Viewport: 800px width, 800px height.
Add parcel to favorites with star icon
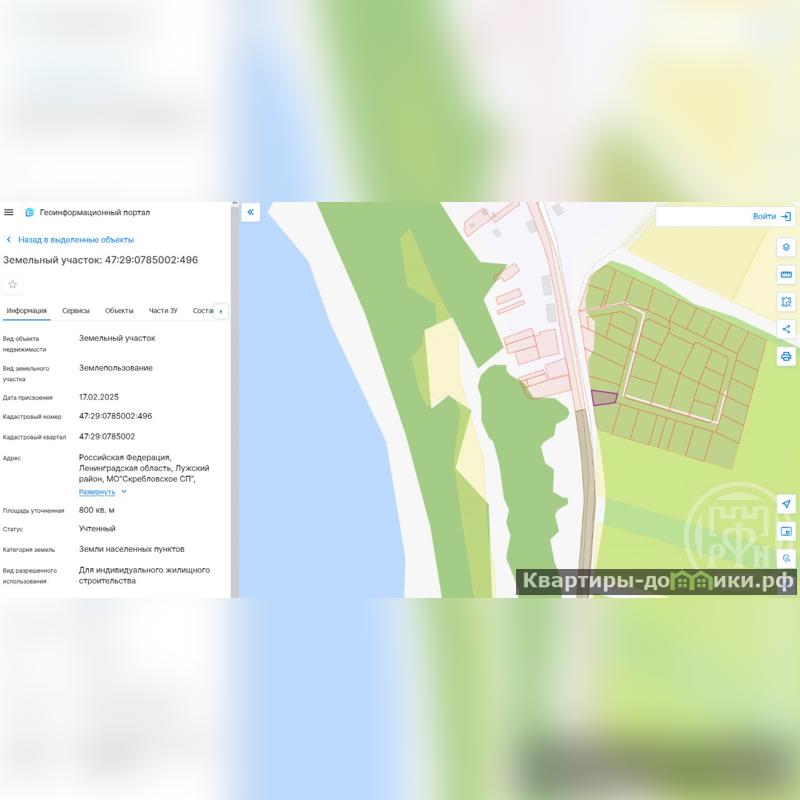pyautogui.click(x=13, y=284)
